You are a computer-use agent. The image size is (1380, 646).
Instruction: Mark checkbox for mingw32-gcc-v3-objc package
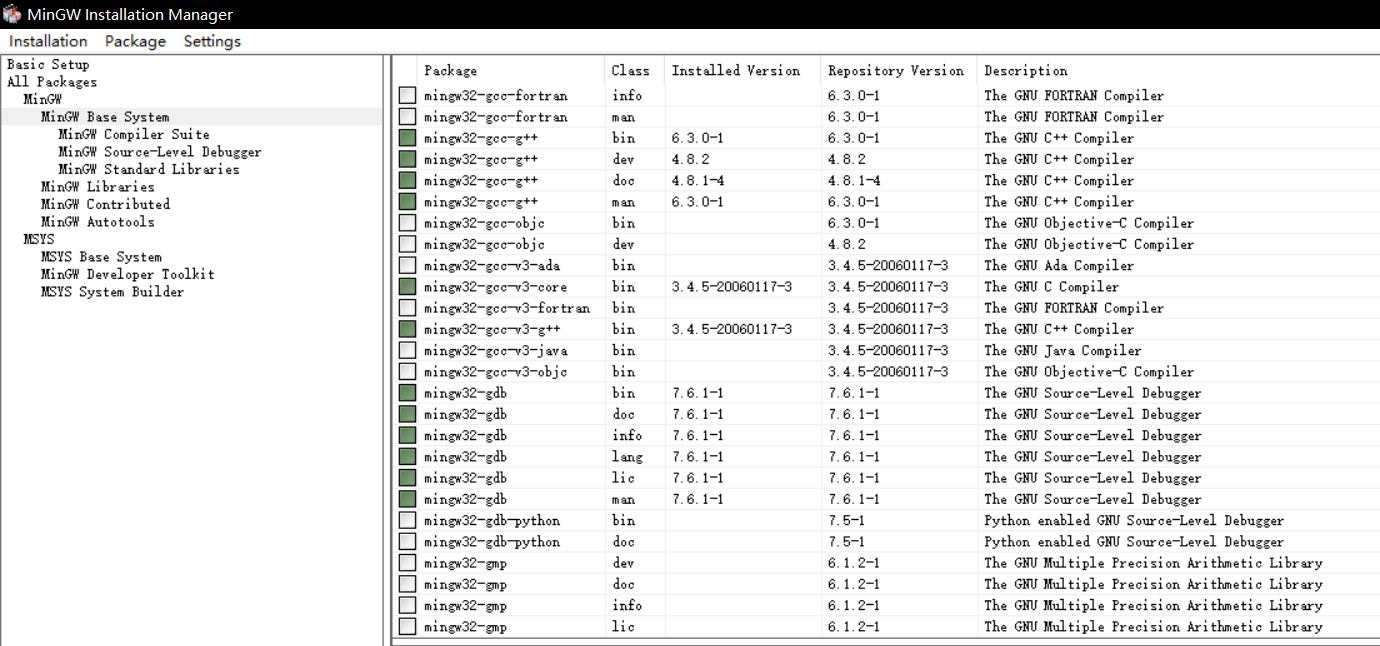click(407, 372)
